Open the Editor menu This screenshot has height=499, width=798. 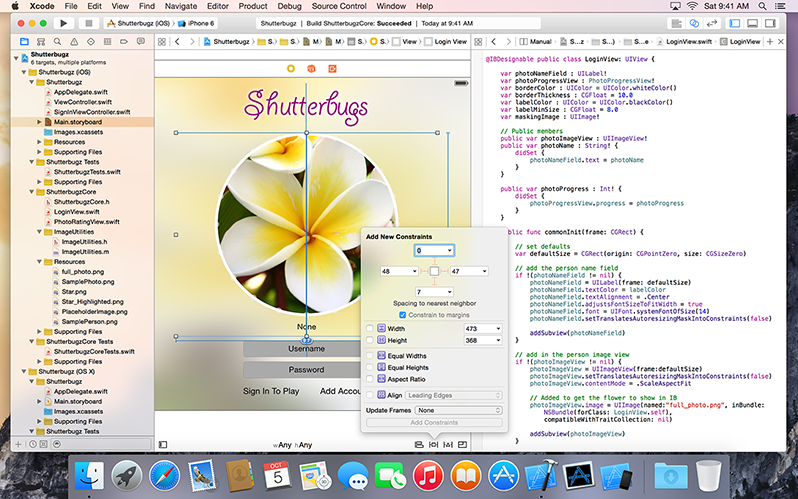[x=217, y=6]
